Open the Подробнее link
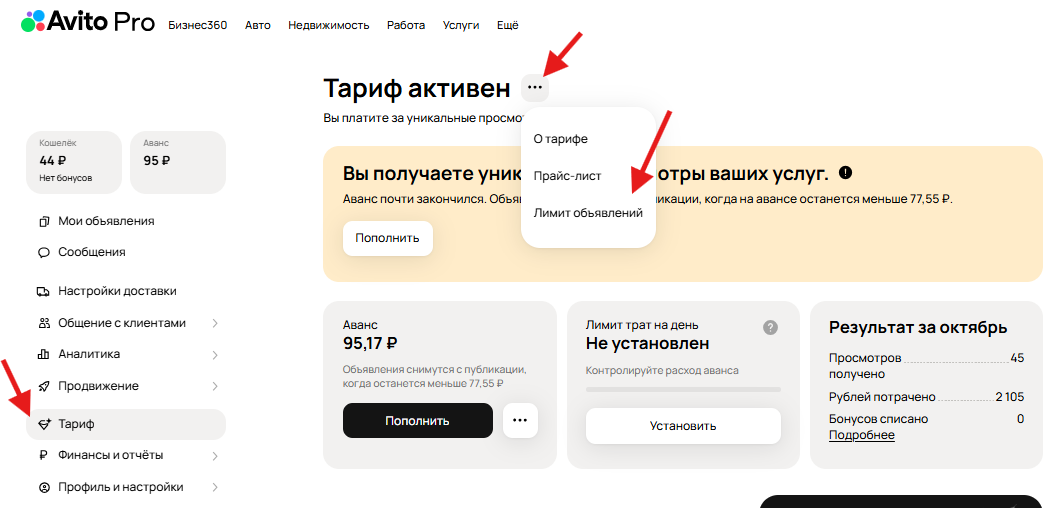Screen dimensions: 1064x508 (x=862, y=435)
